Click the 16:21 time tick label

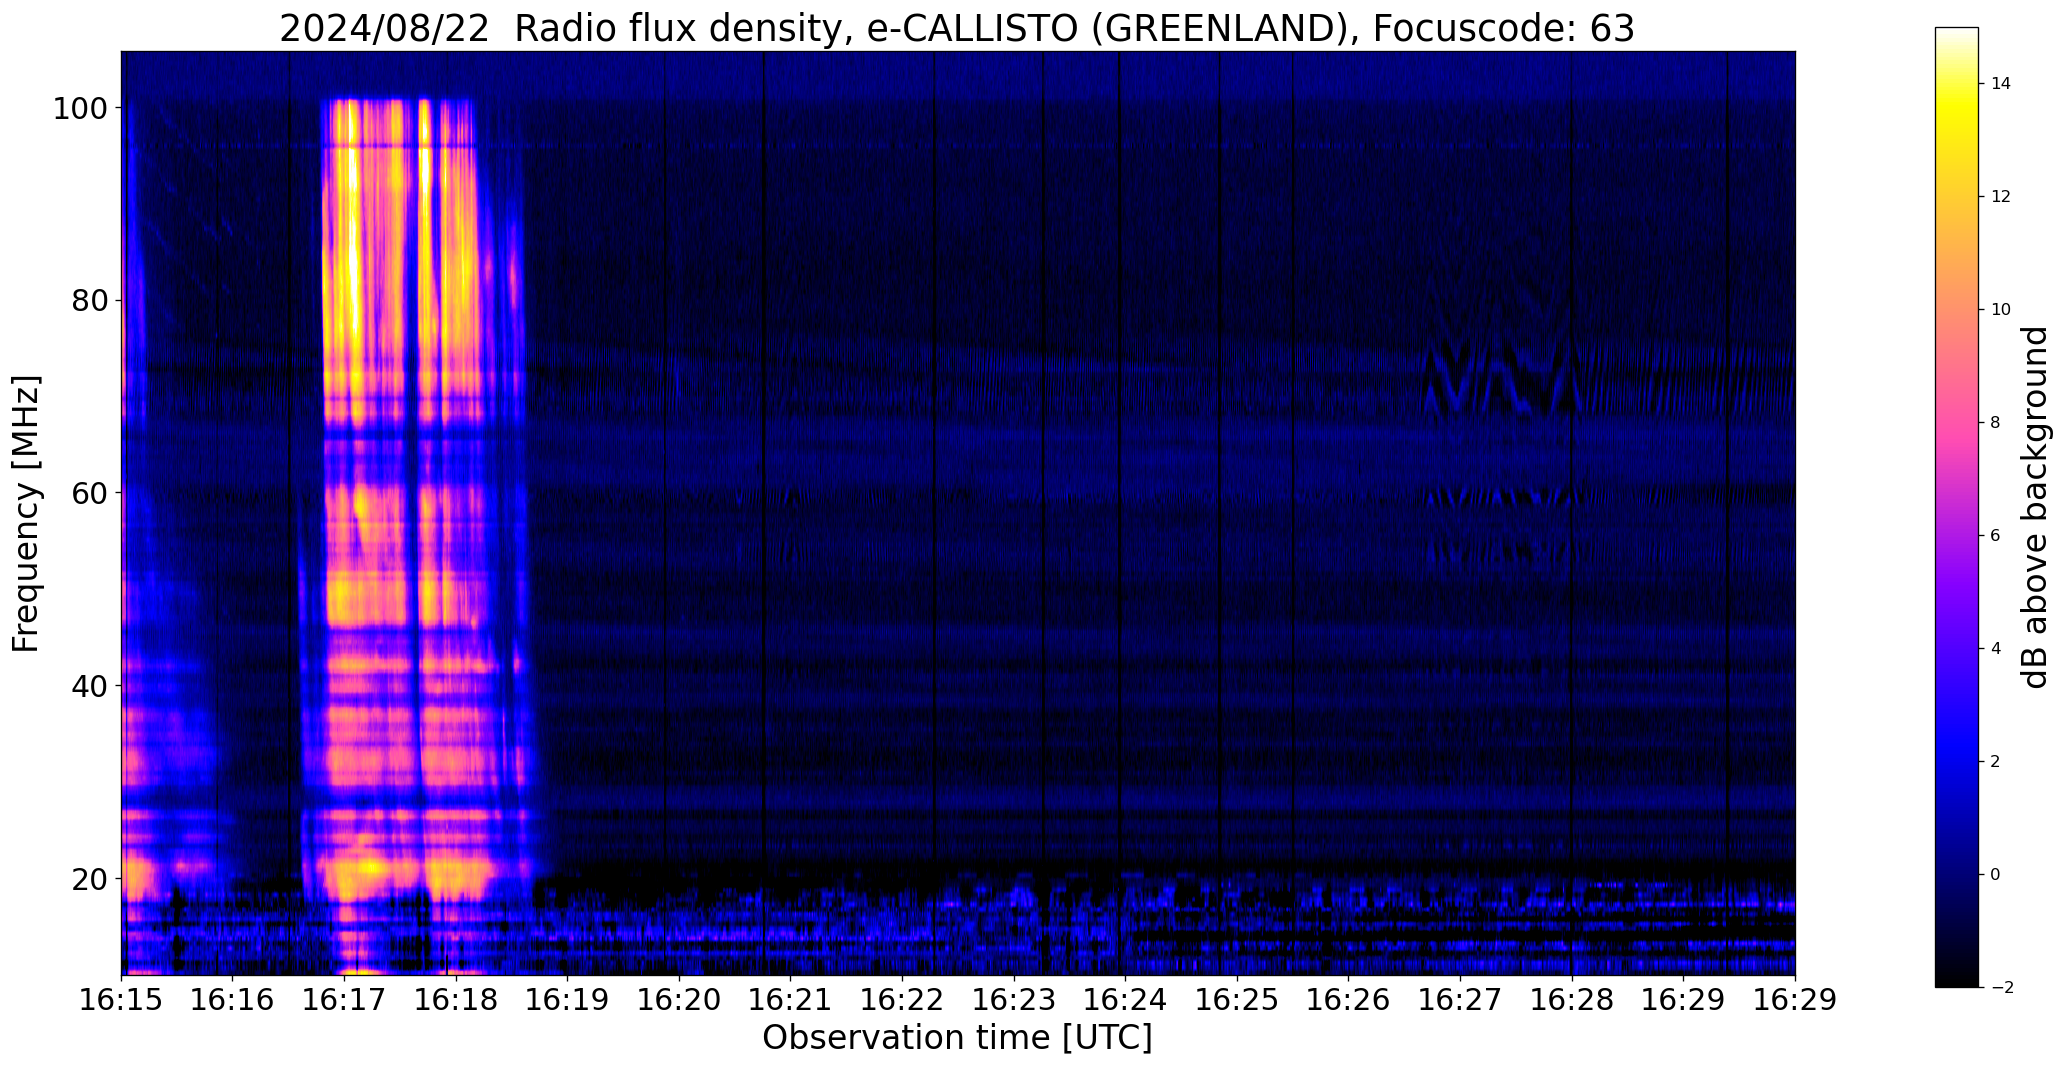pos(790,999)
